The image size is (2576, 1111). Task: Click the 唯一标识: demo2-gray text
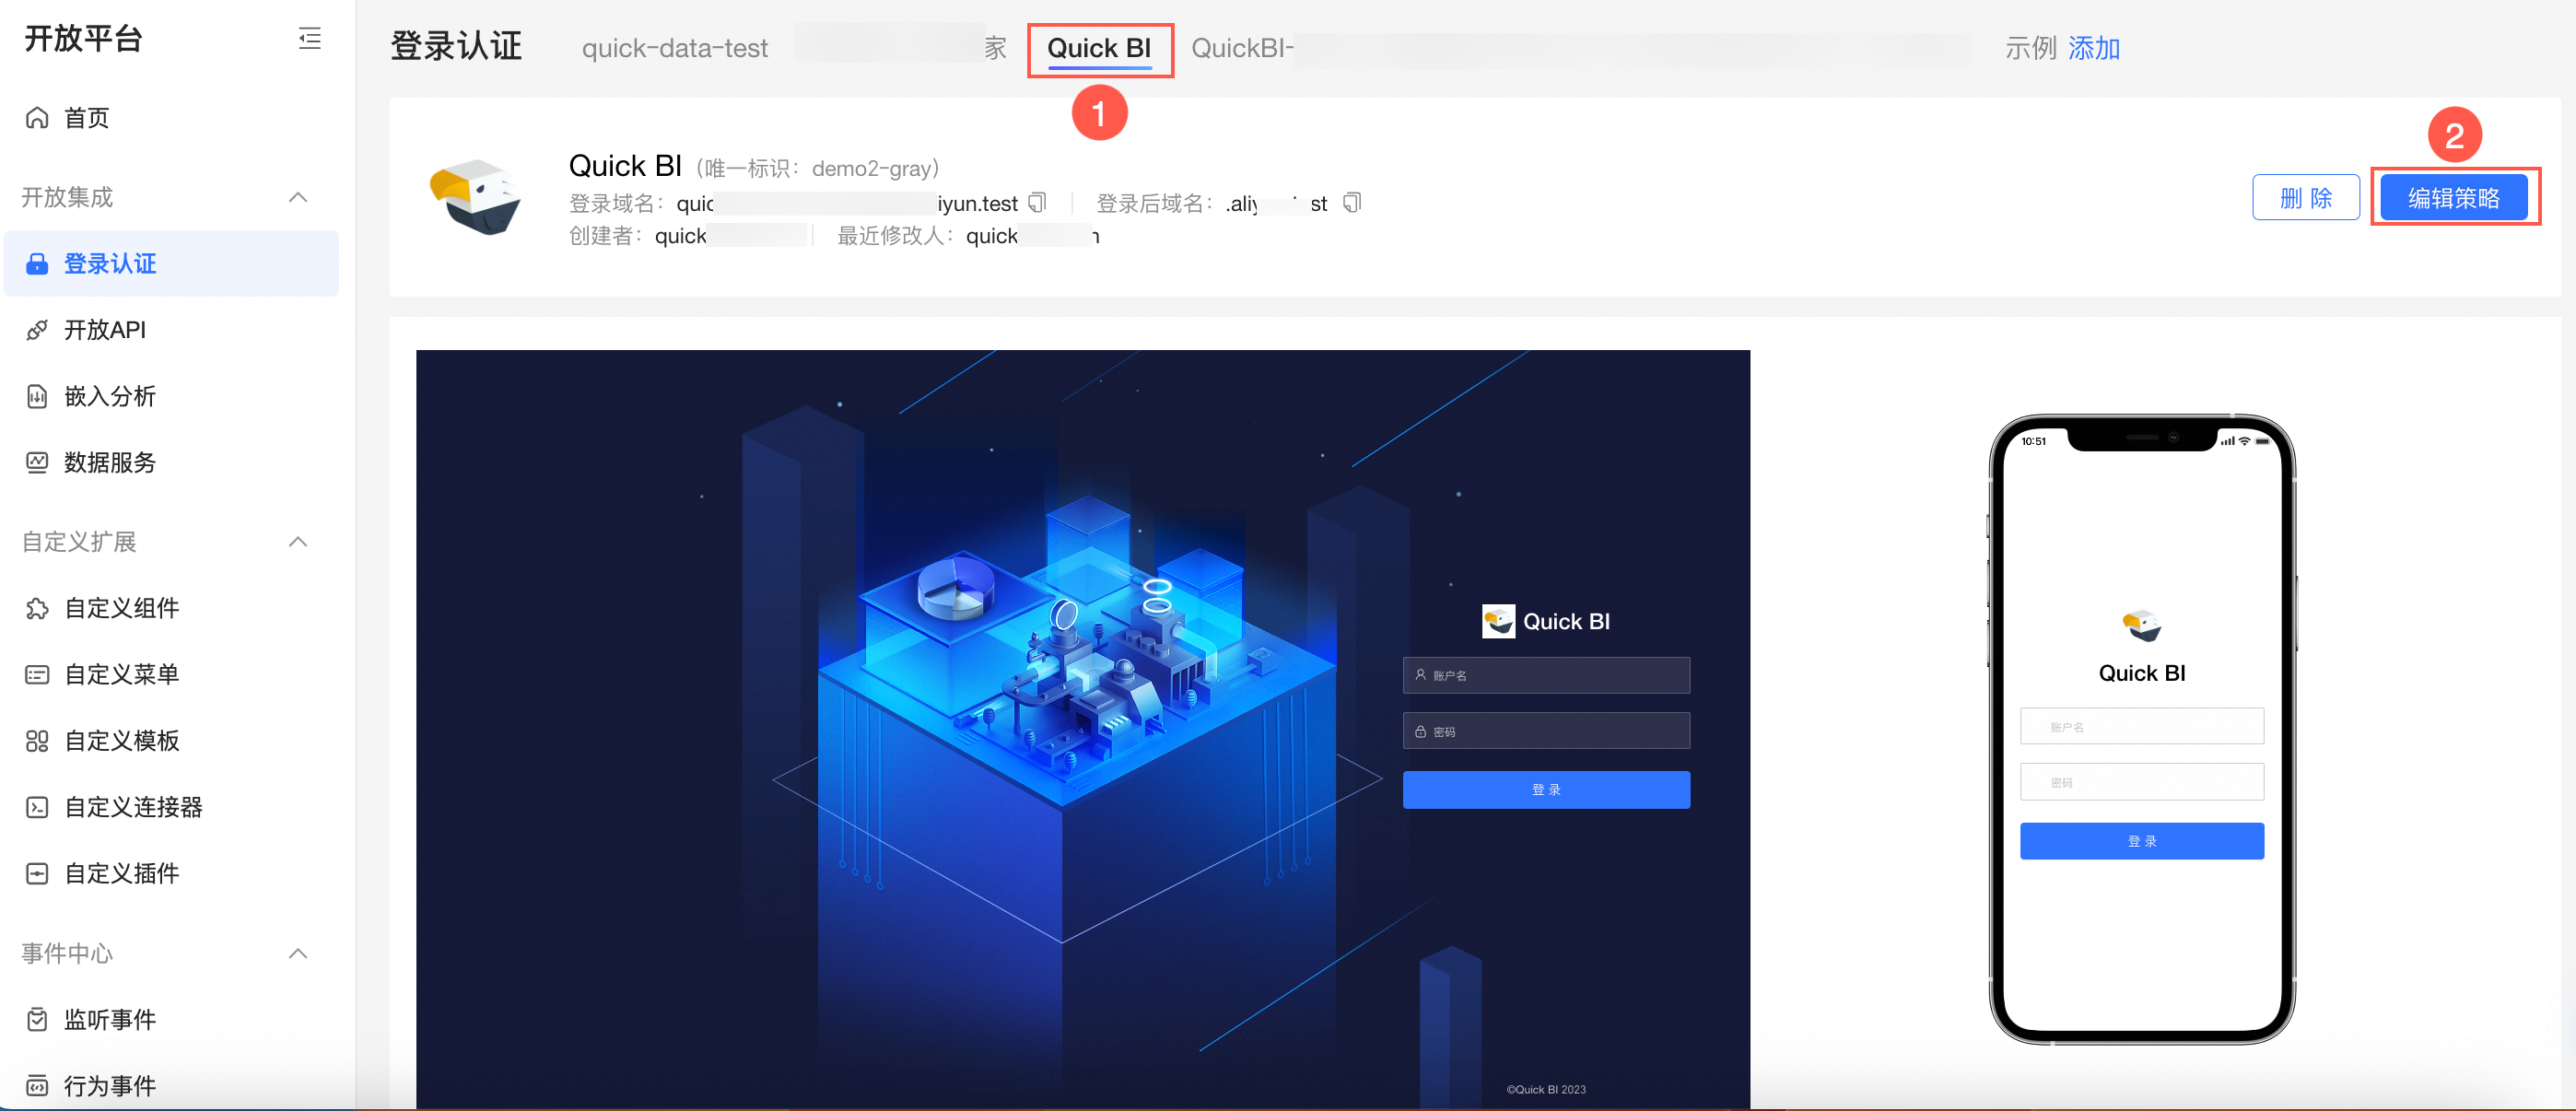(818, 168)
